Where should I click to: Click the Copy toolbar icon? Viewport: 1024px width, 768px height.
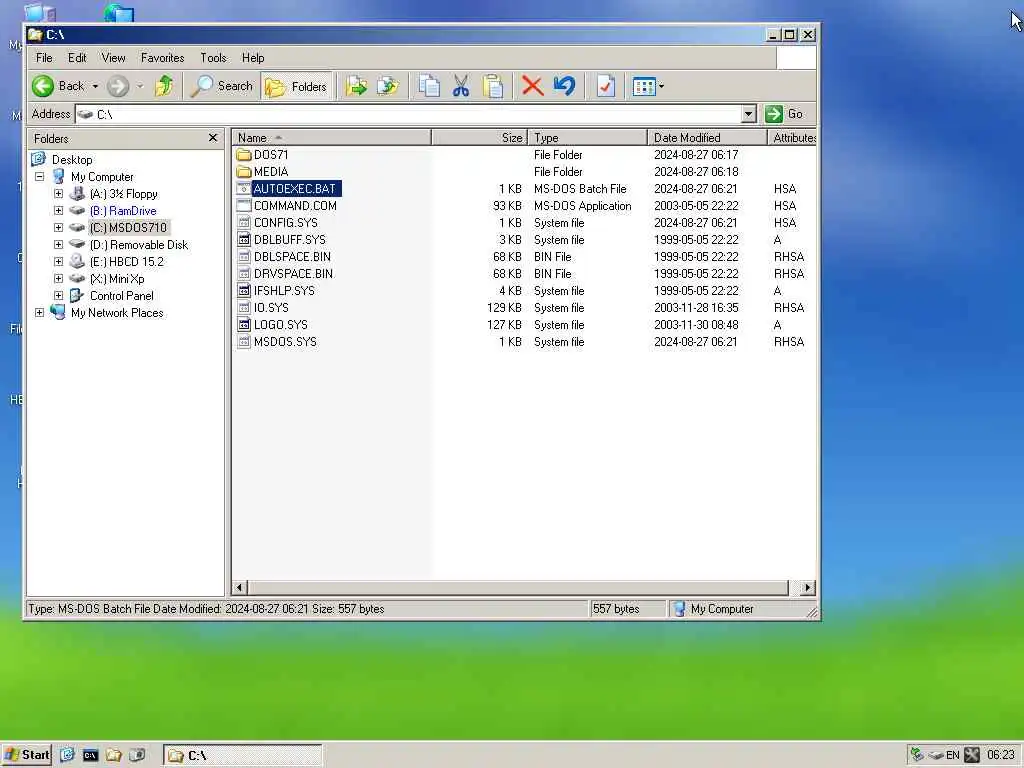pos(429,86)
